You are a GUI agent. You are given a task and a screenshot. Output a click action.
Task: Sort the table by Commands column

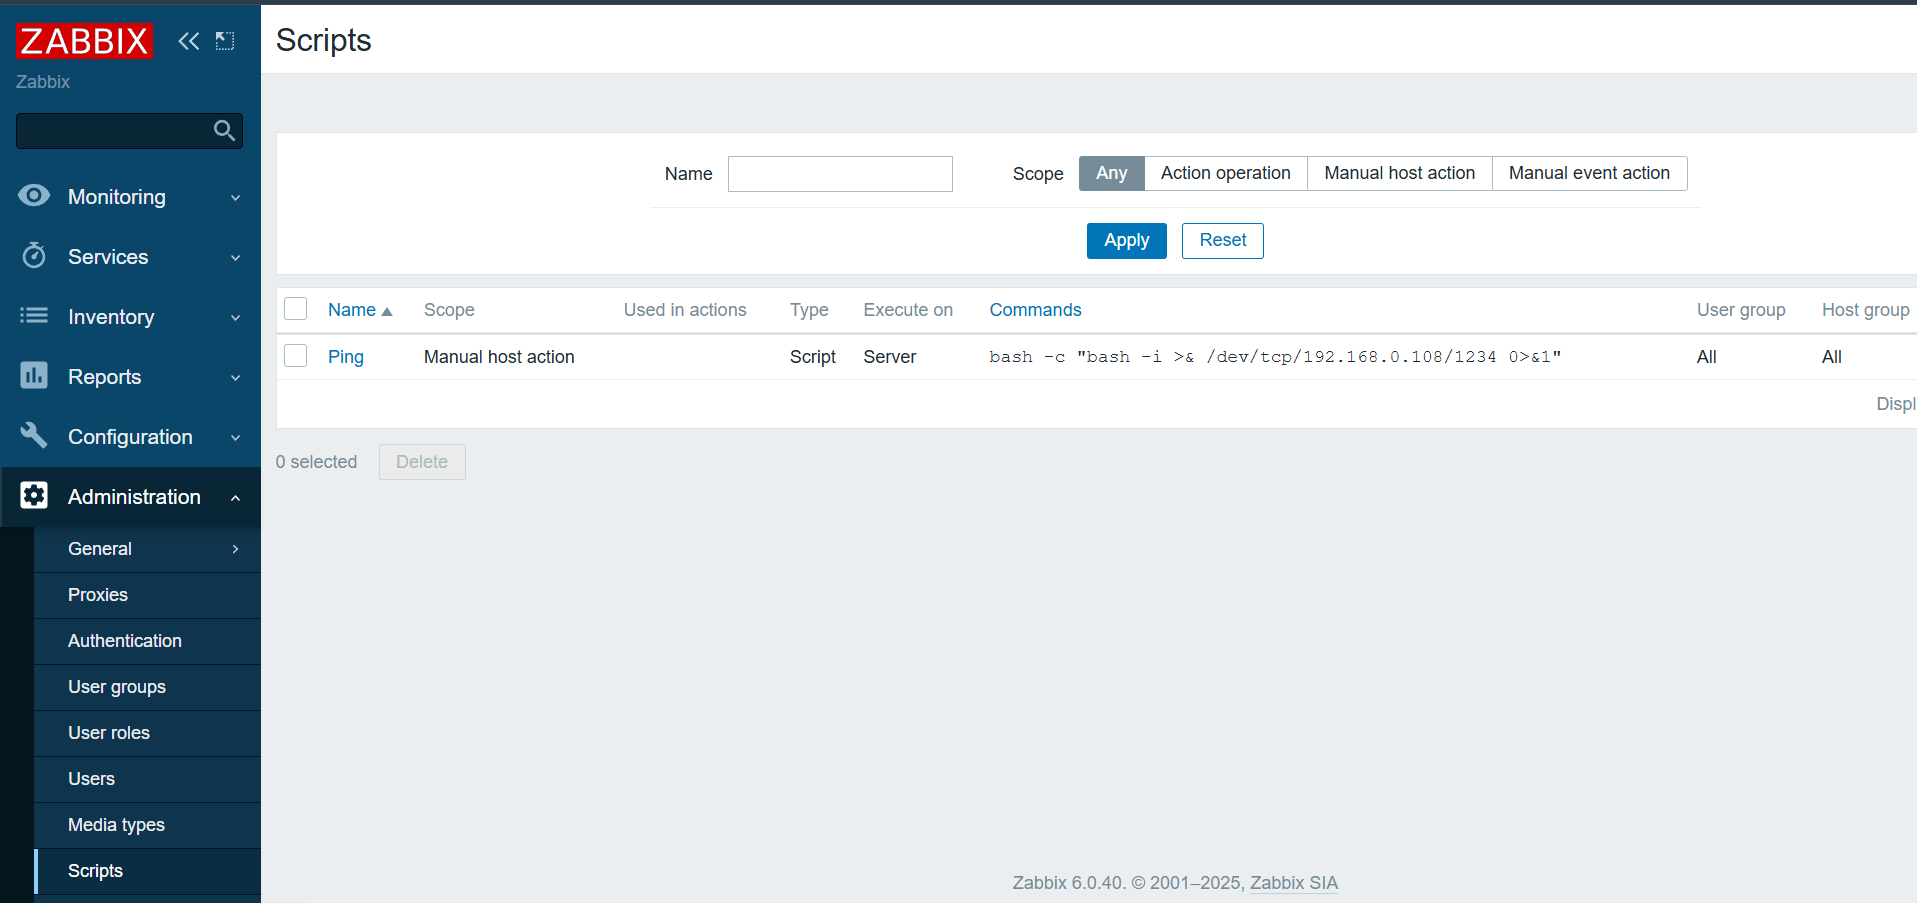[x=1035, y=310]
